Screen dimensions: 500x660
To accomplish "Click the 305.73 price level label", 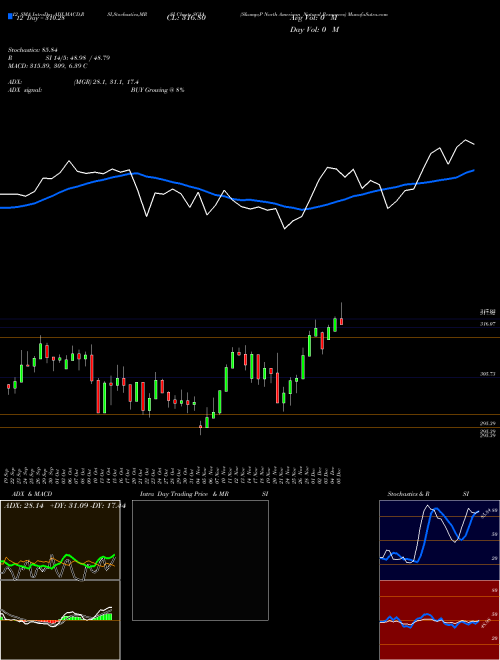I will tap(487, 373).
